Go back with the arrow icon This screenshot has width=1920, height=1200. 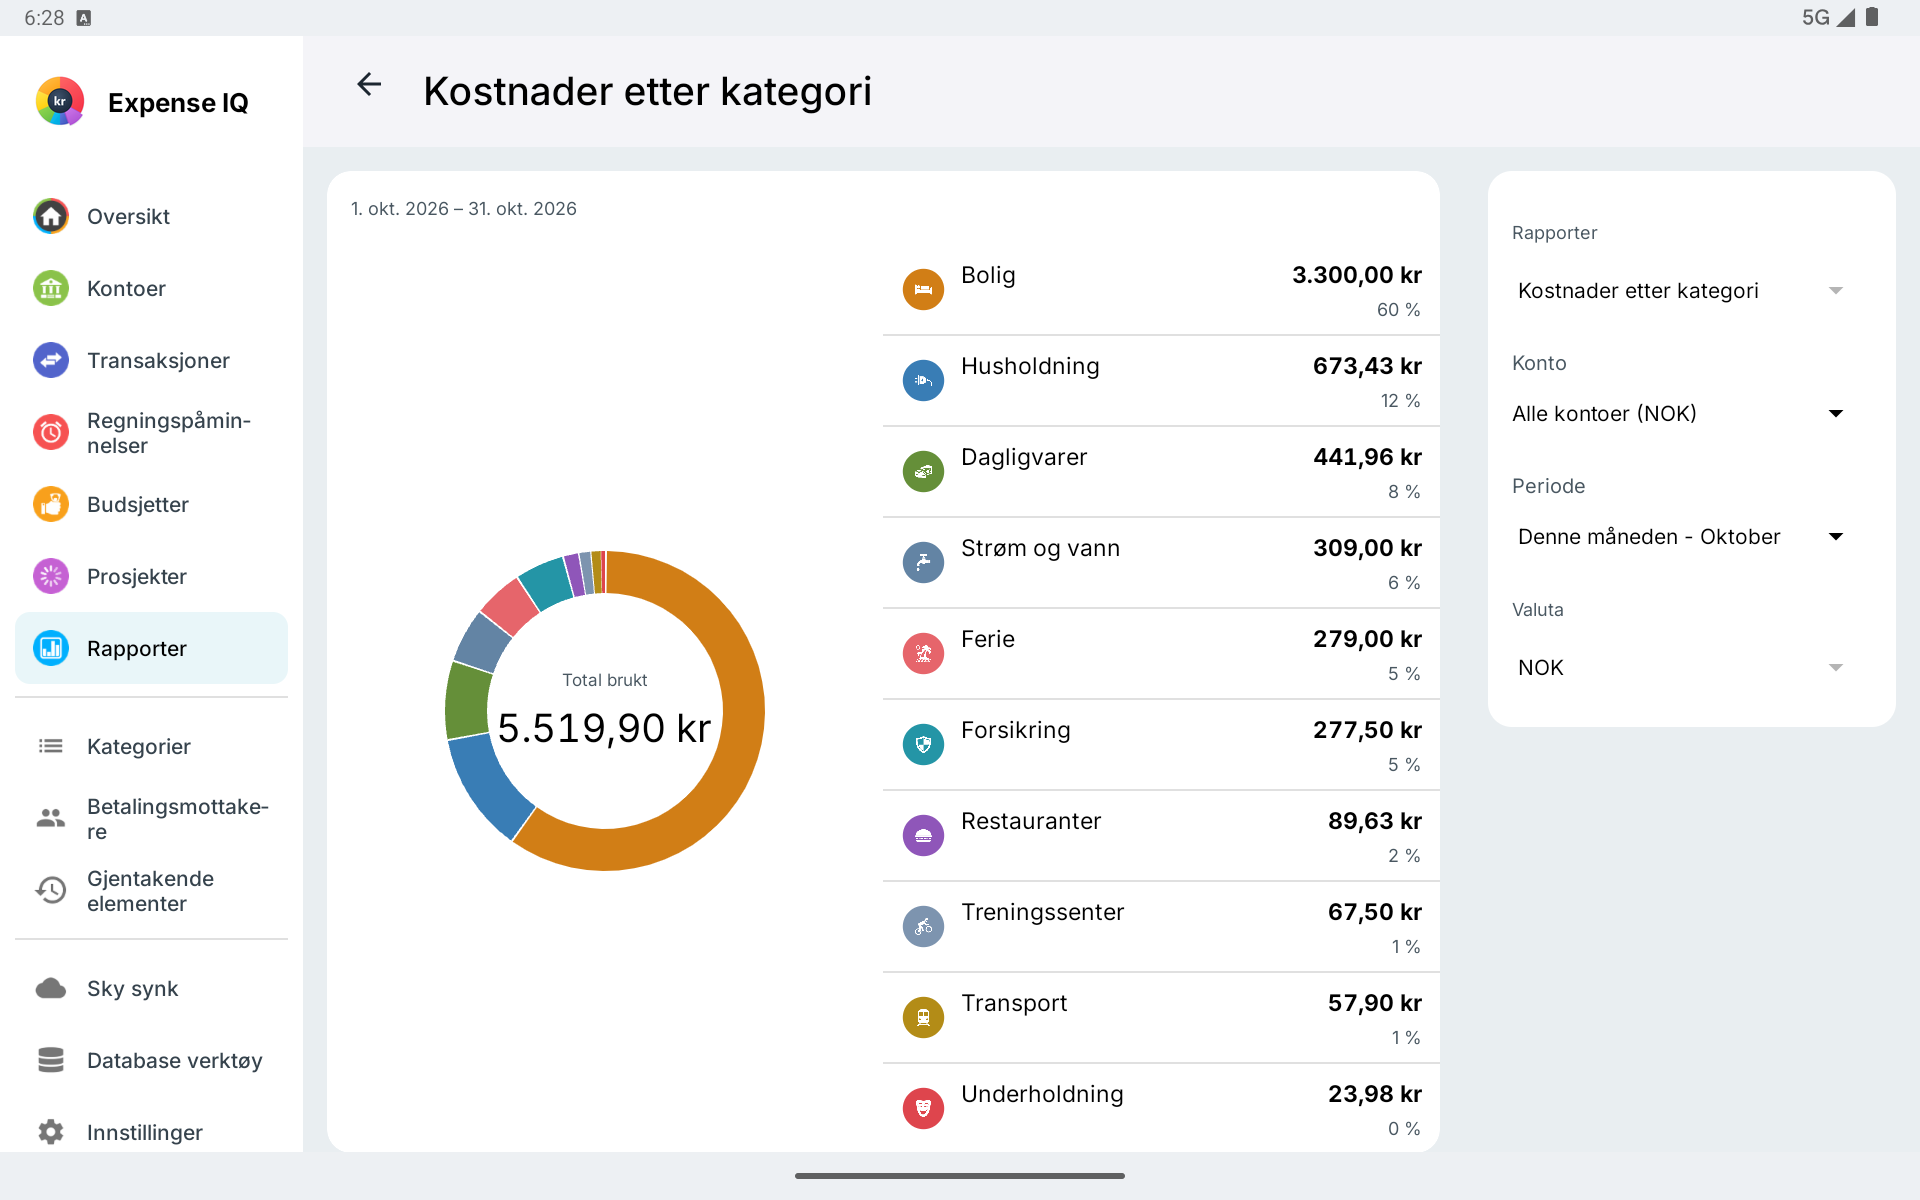tap(369, 85)
